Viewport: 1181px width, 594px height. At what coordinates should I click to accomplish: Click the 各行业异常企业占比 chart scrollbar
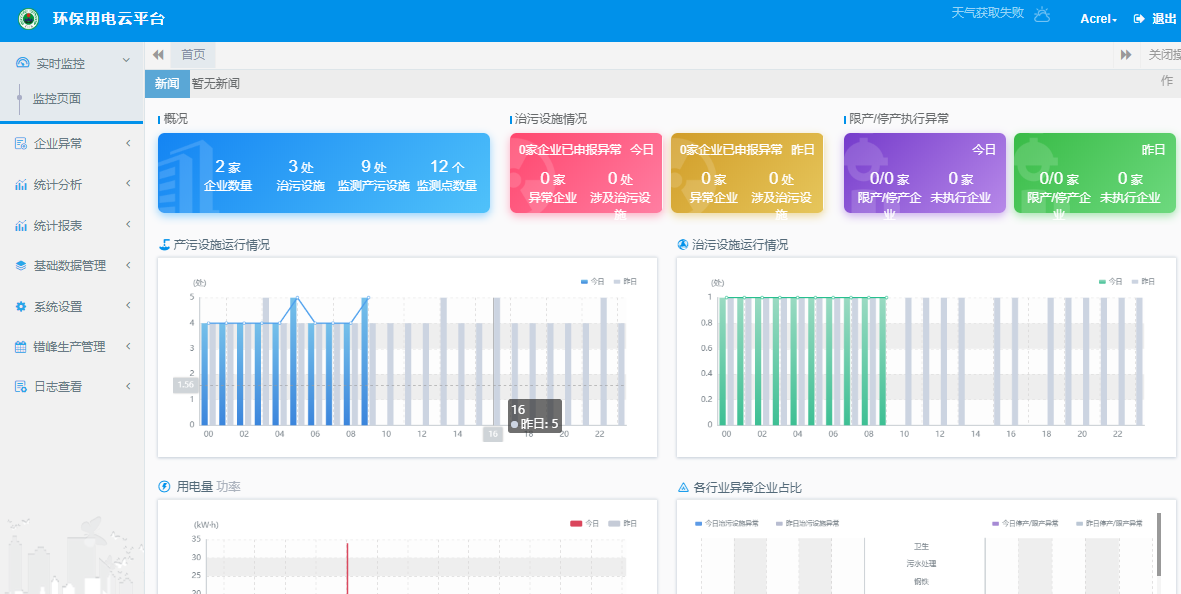[1159, 545]
